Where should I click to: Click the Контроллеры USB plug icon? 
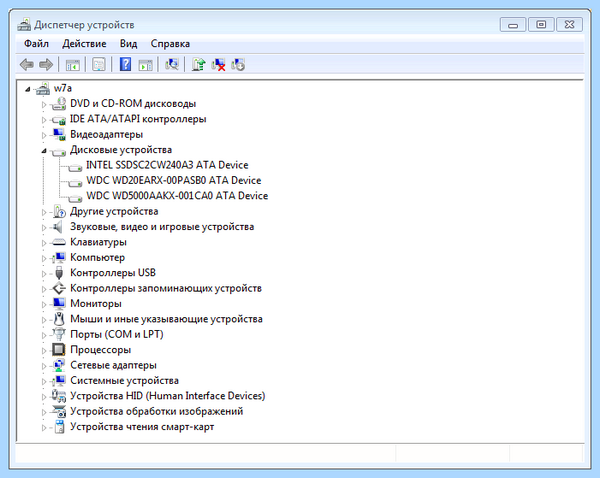point(59,273)
